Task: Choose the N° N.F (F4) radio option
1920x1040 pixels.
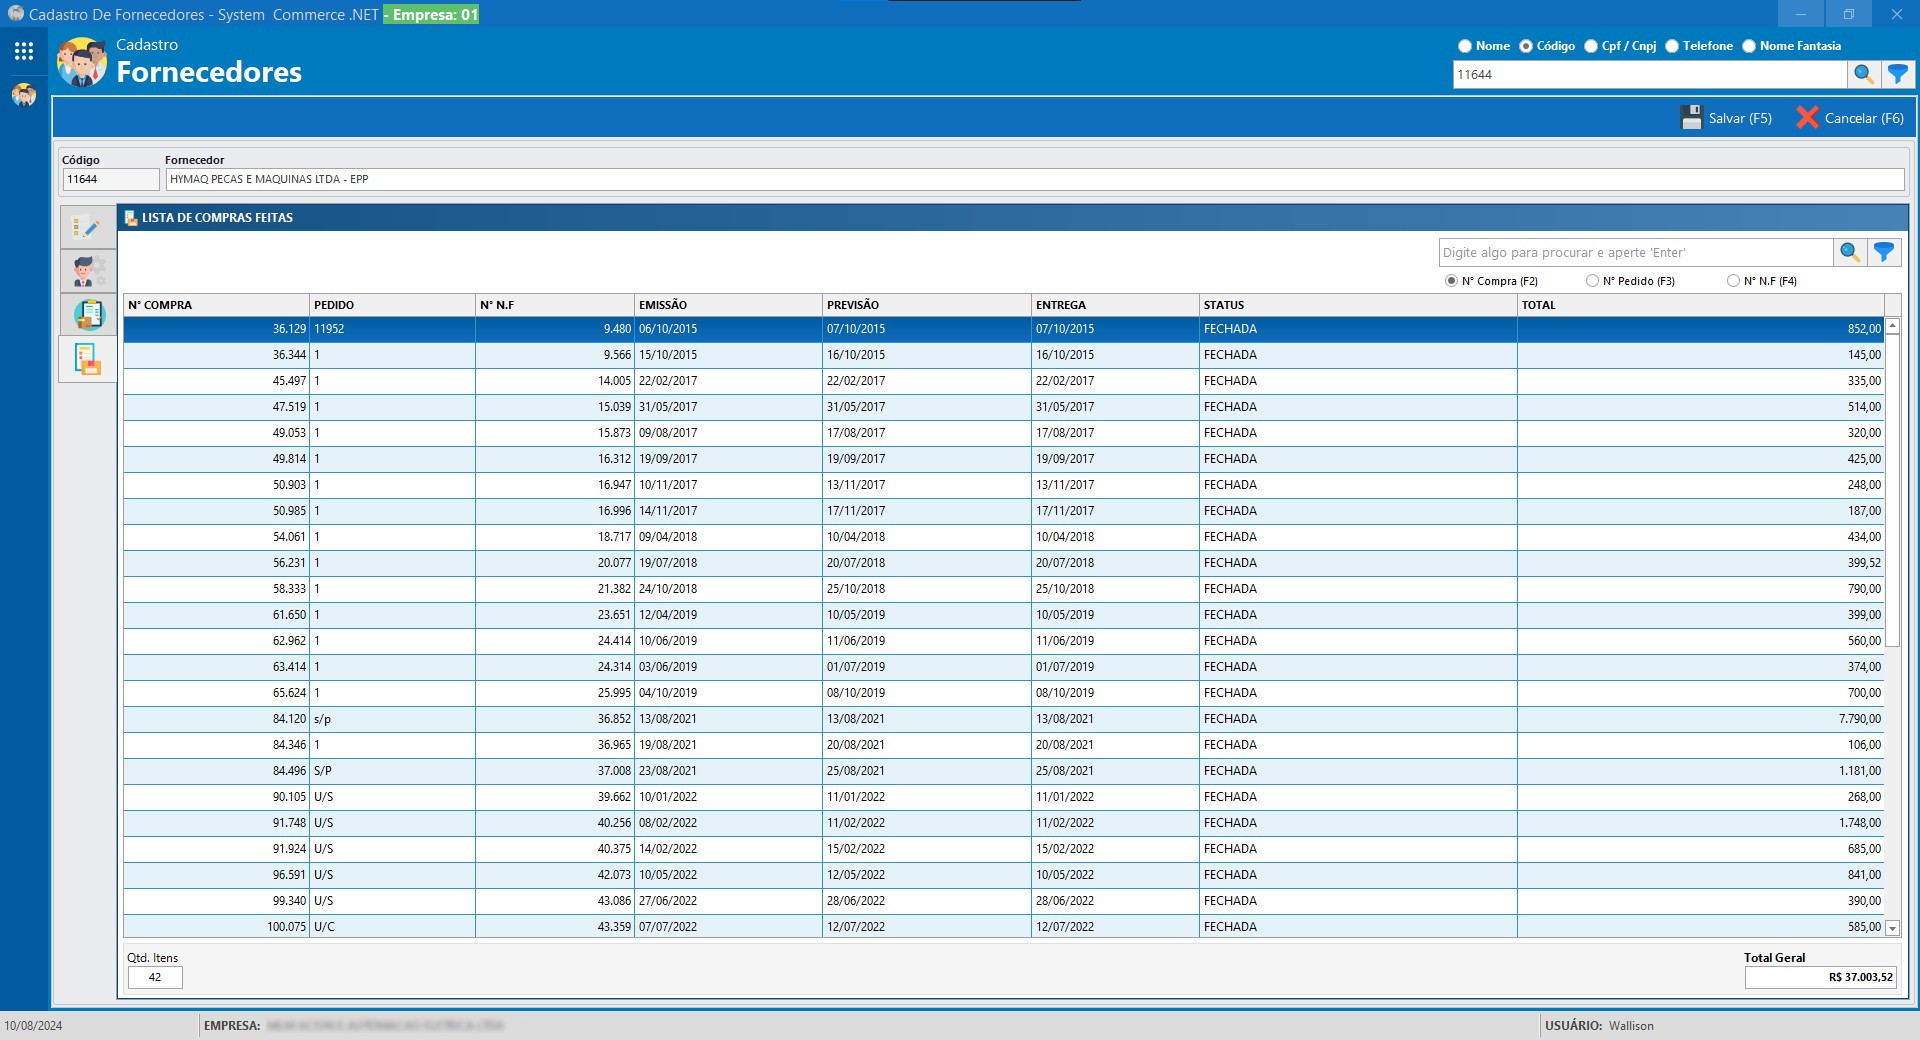Action: [x=1733, y=281]
